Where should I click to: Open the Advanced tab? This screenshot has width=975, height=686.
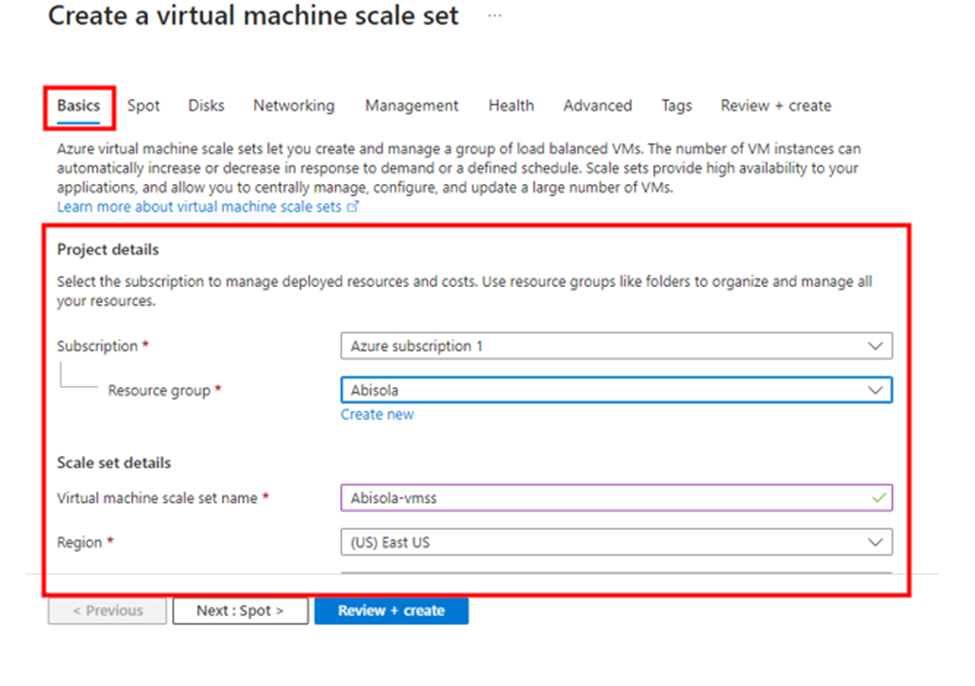pos(597,105)
